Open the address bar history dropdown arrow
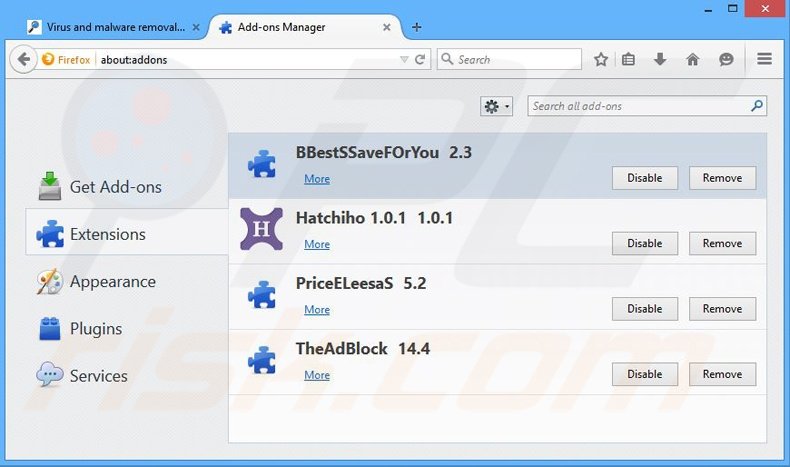The image size is (790, 467). [404, 59]
